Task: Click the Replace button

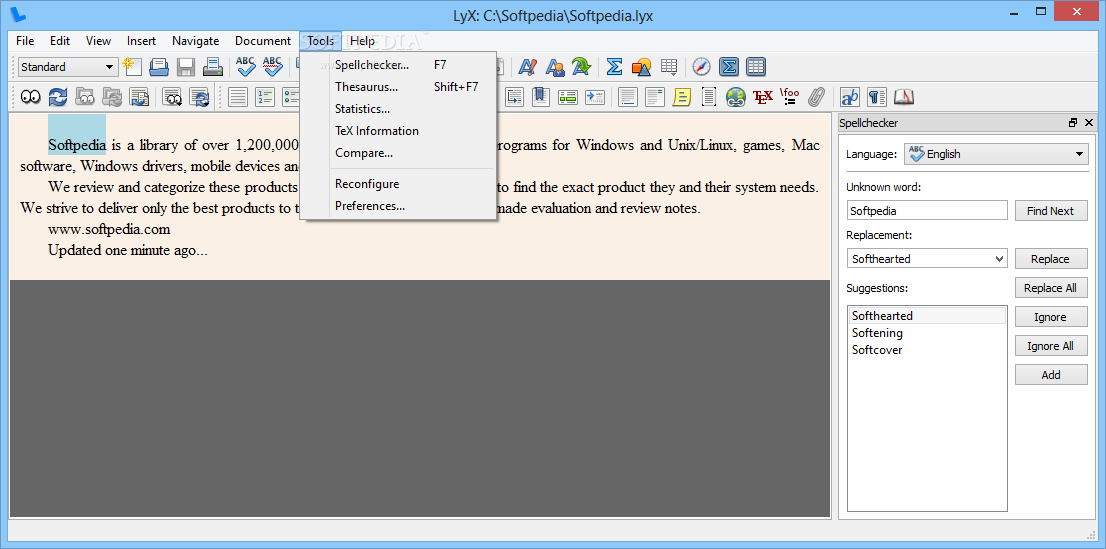Action: (x=1051, y=259)
